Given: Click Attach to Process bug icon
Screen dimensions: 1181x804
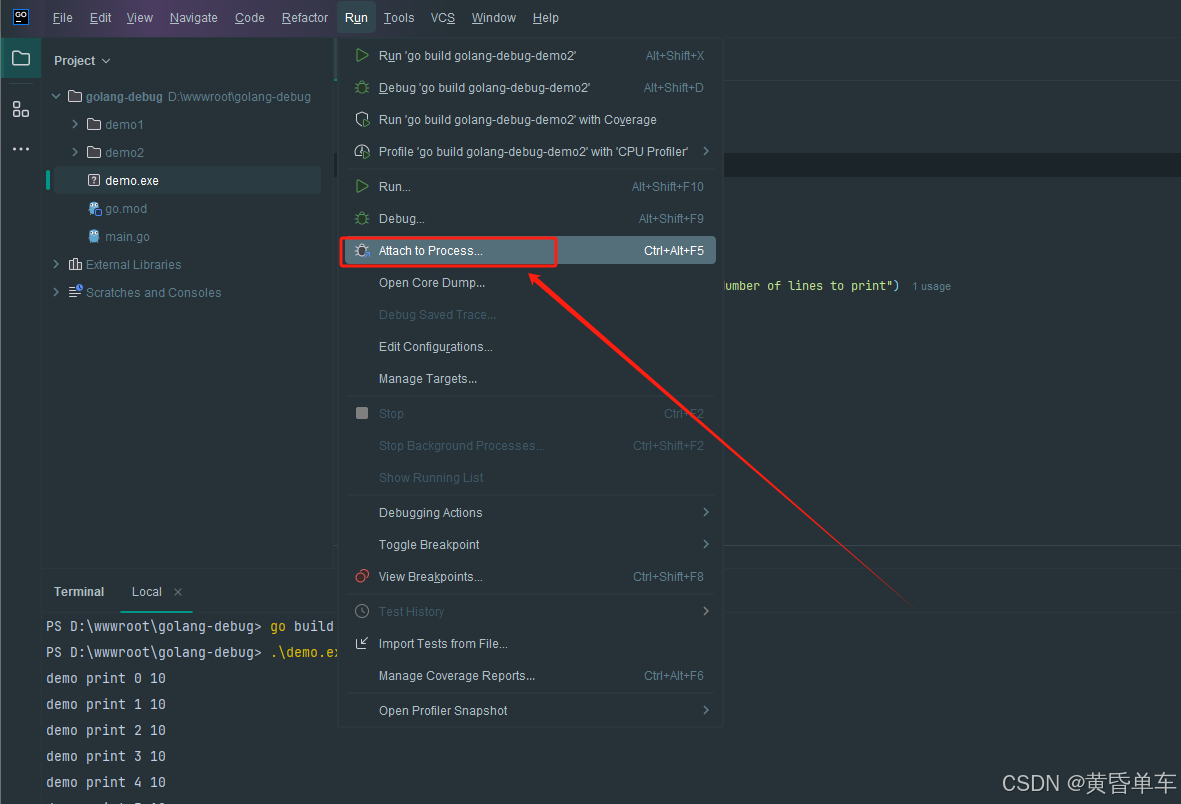Looking at the screenshot, I should (x=362, y=250).
